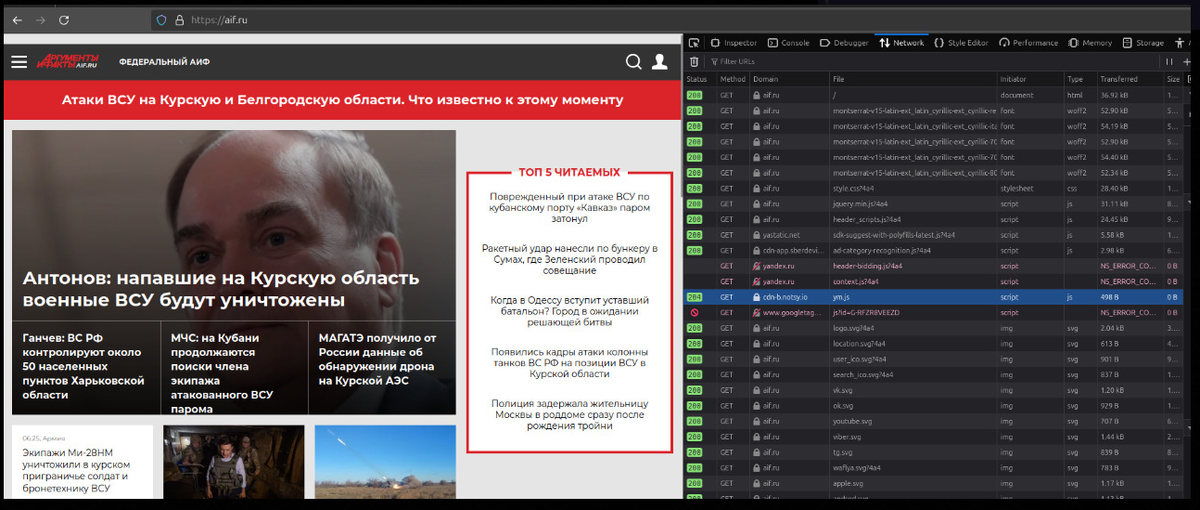Pause network recording in DevTools

1171,62
